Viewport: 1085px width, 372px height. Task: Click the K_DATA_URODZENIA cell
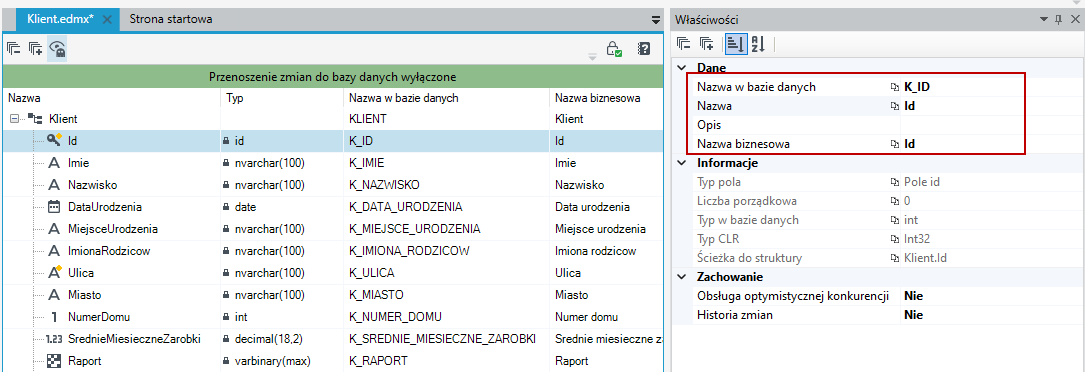(446, 207)
